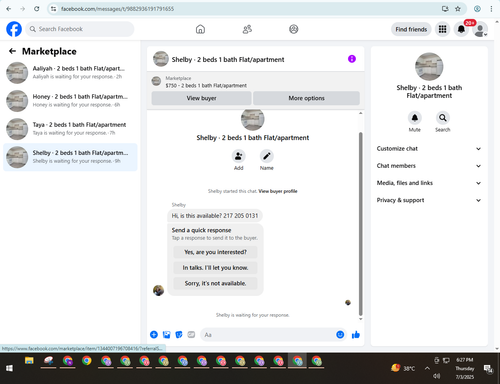Click the Search Facebook field
The width and height of the screenshot is (500, 384).
(x=80, y=29)
